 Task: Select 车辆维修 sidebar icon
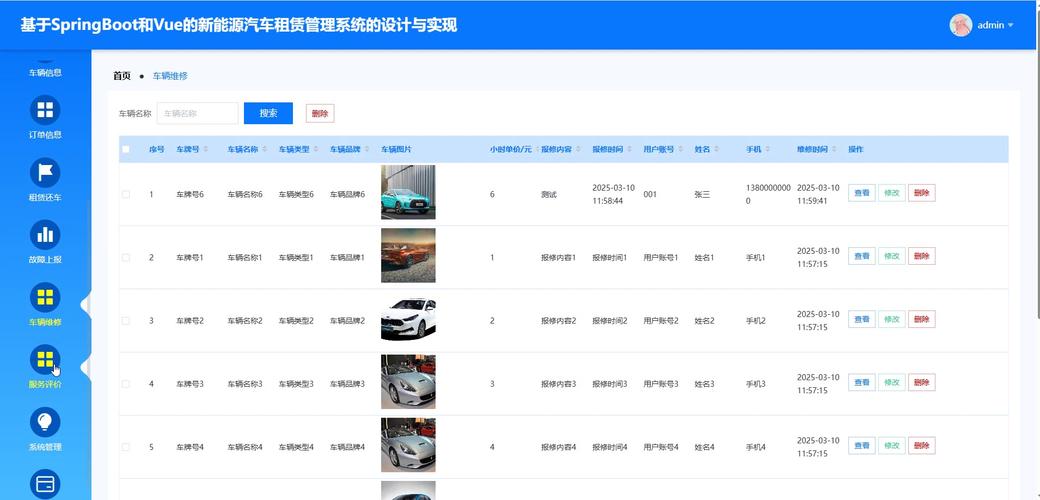coord(45,297)
